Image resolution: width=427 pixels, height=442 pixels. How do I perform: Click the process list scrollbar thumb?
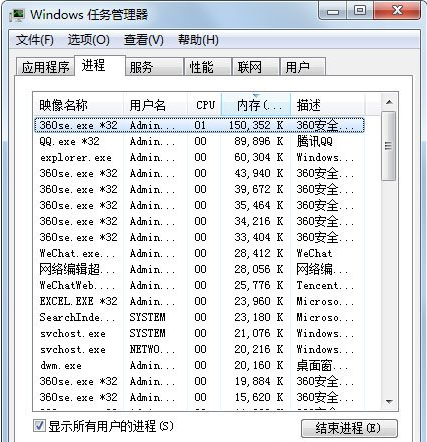point(389,146)
